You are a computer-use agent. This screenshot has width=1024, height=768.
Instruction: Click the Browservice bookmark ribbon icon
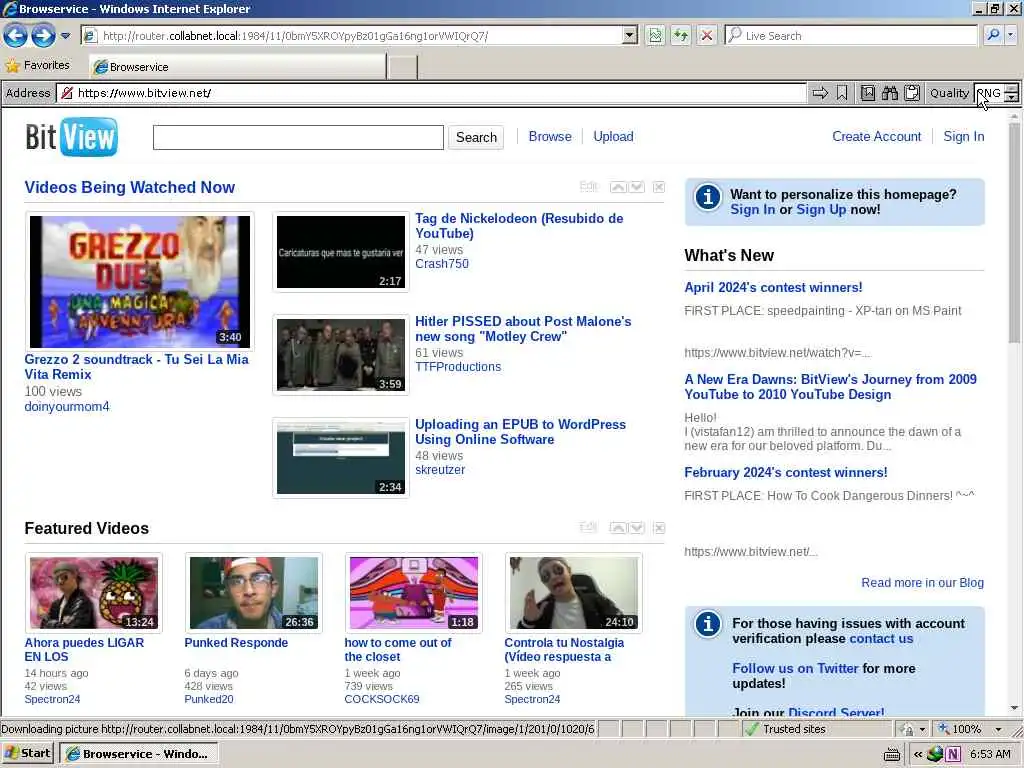842,93
